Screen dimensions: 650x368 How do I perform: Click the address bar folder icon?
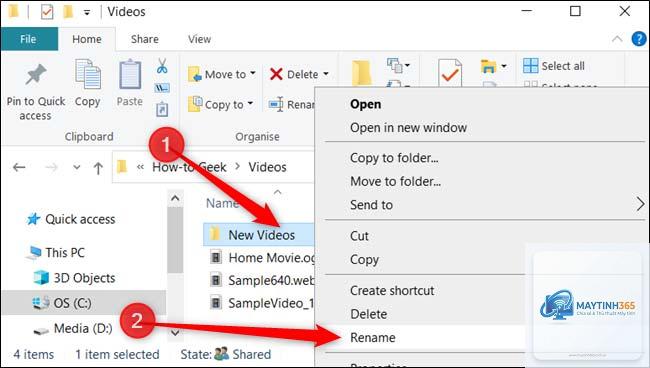click(122, 167)
